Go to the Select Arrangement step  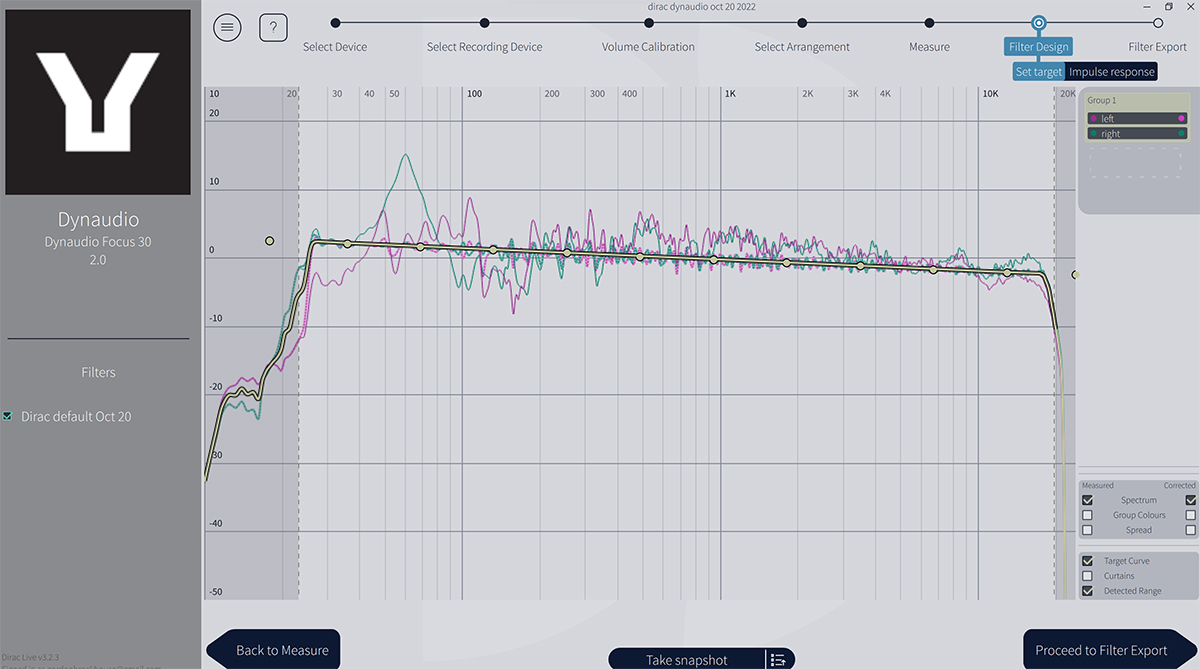pos(802,47)
